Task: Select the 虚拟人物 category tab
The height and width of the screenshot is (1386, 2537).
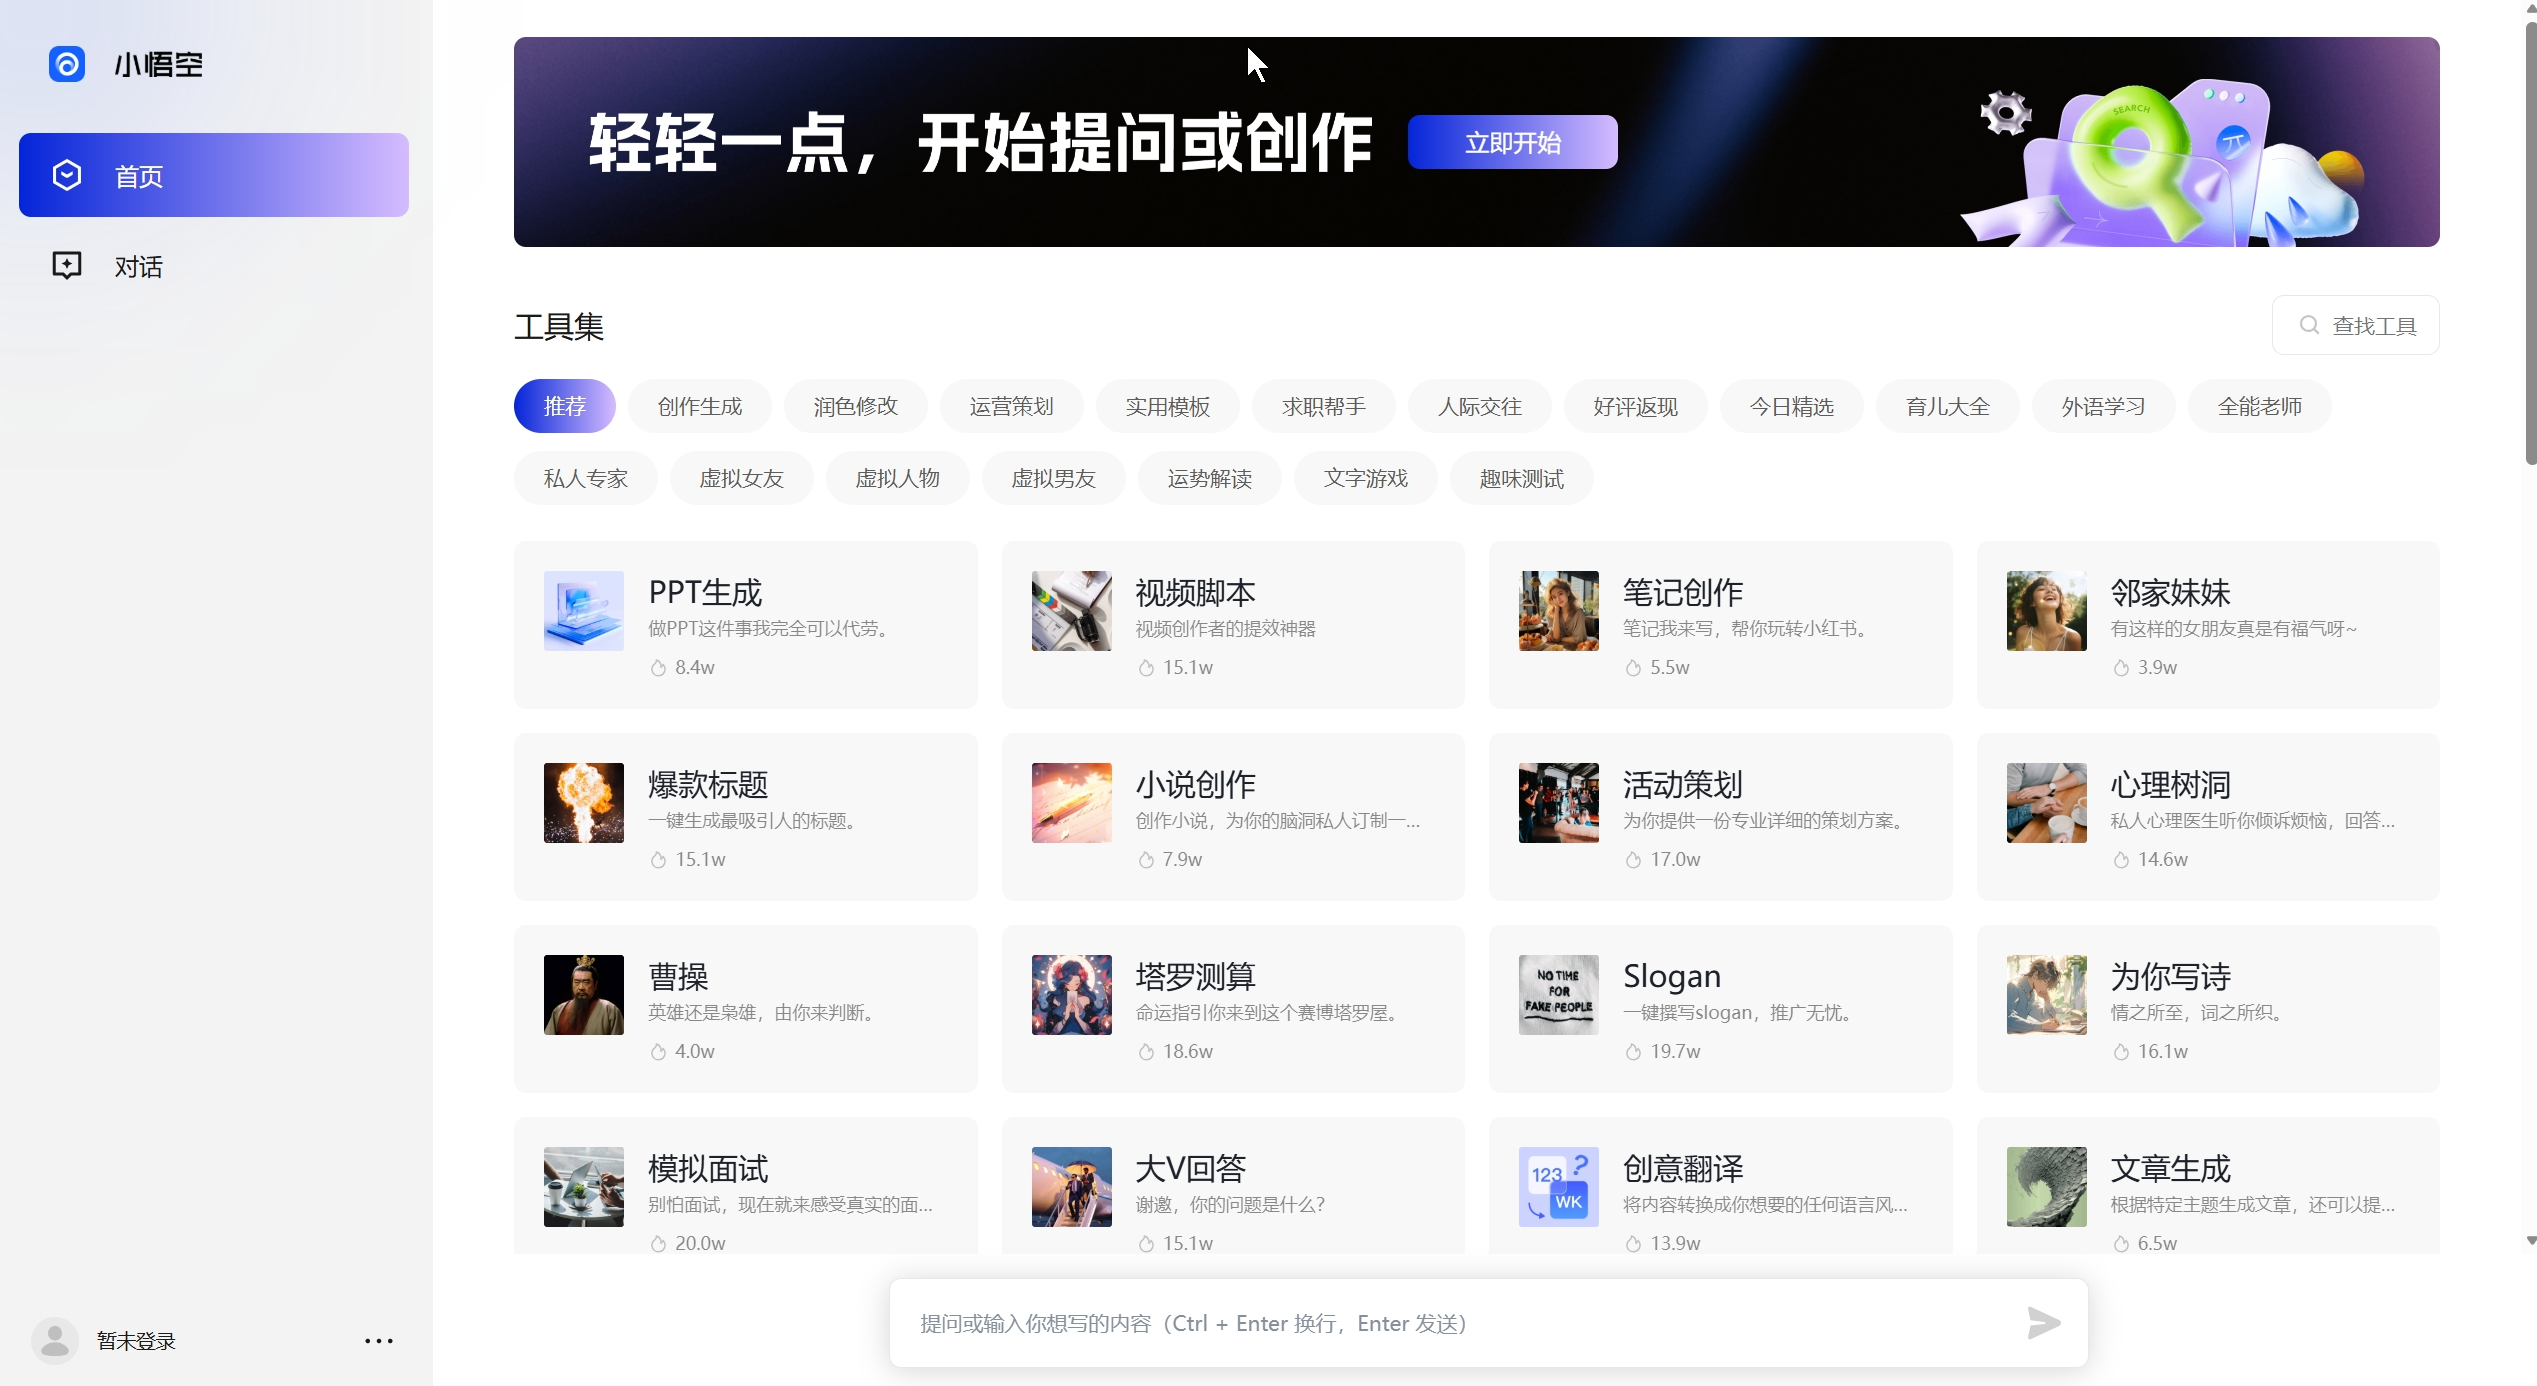Action: pos(898,479)
